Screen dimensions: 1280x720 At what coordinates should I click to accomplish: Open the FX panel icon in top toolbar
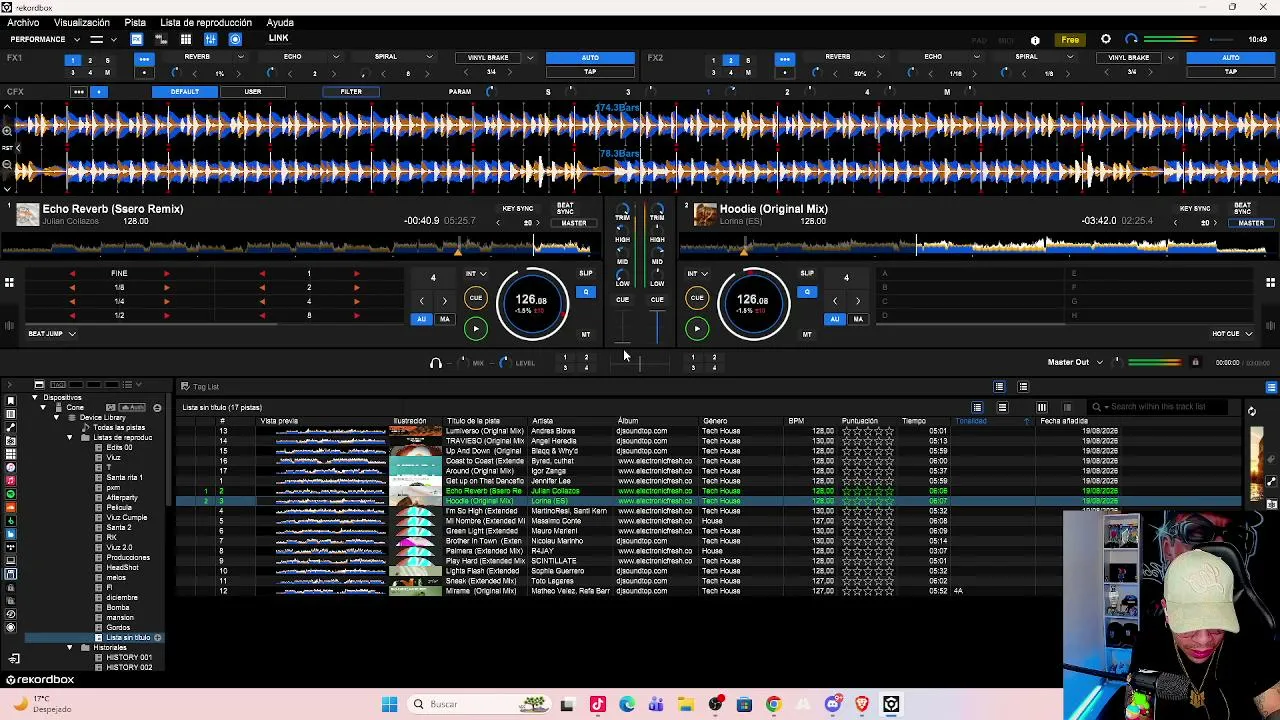(x=136, y=39)
